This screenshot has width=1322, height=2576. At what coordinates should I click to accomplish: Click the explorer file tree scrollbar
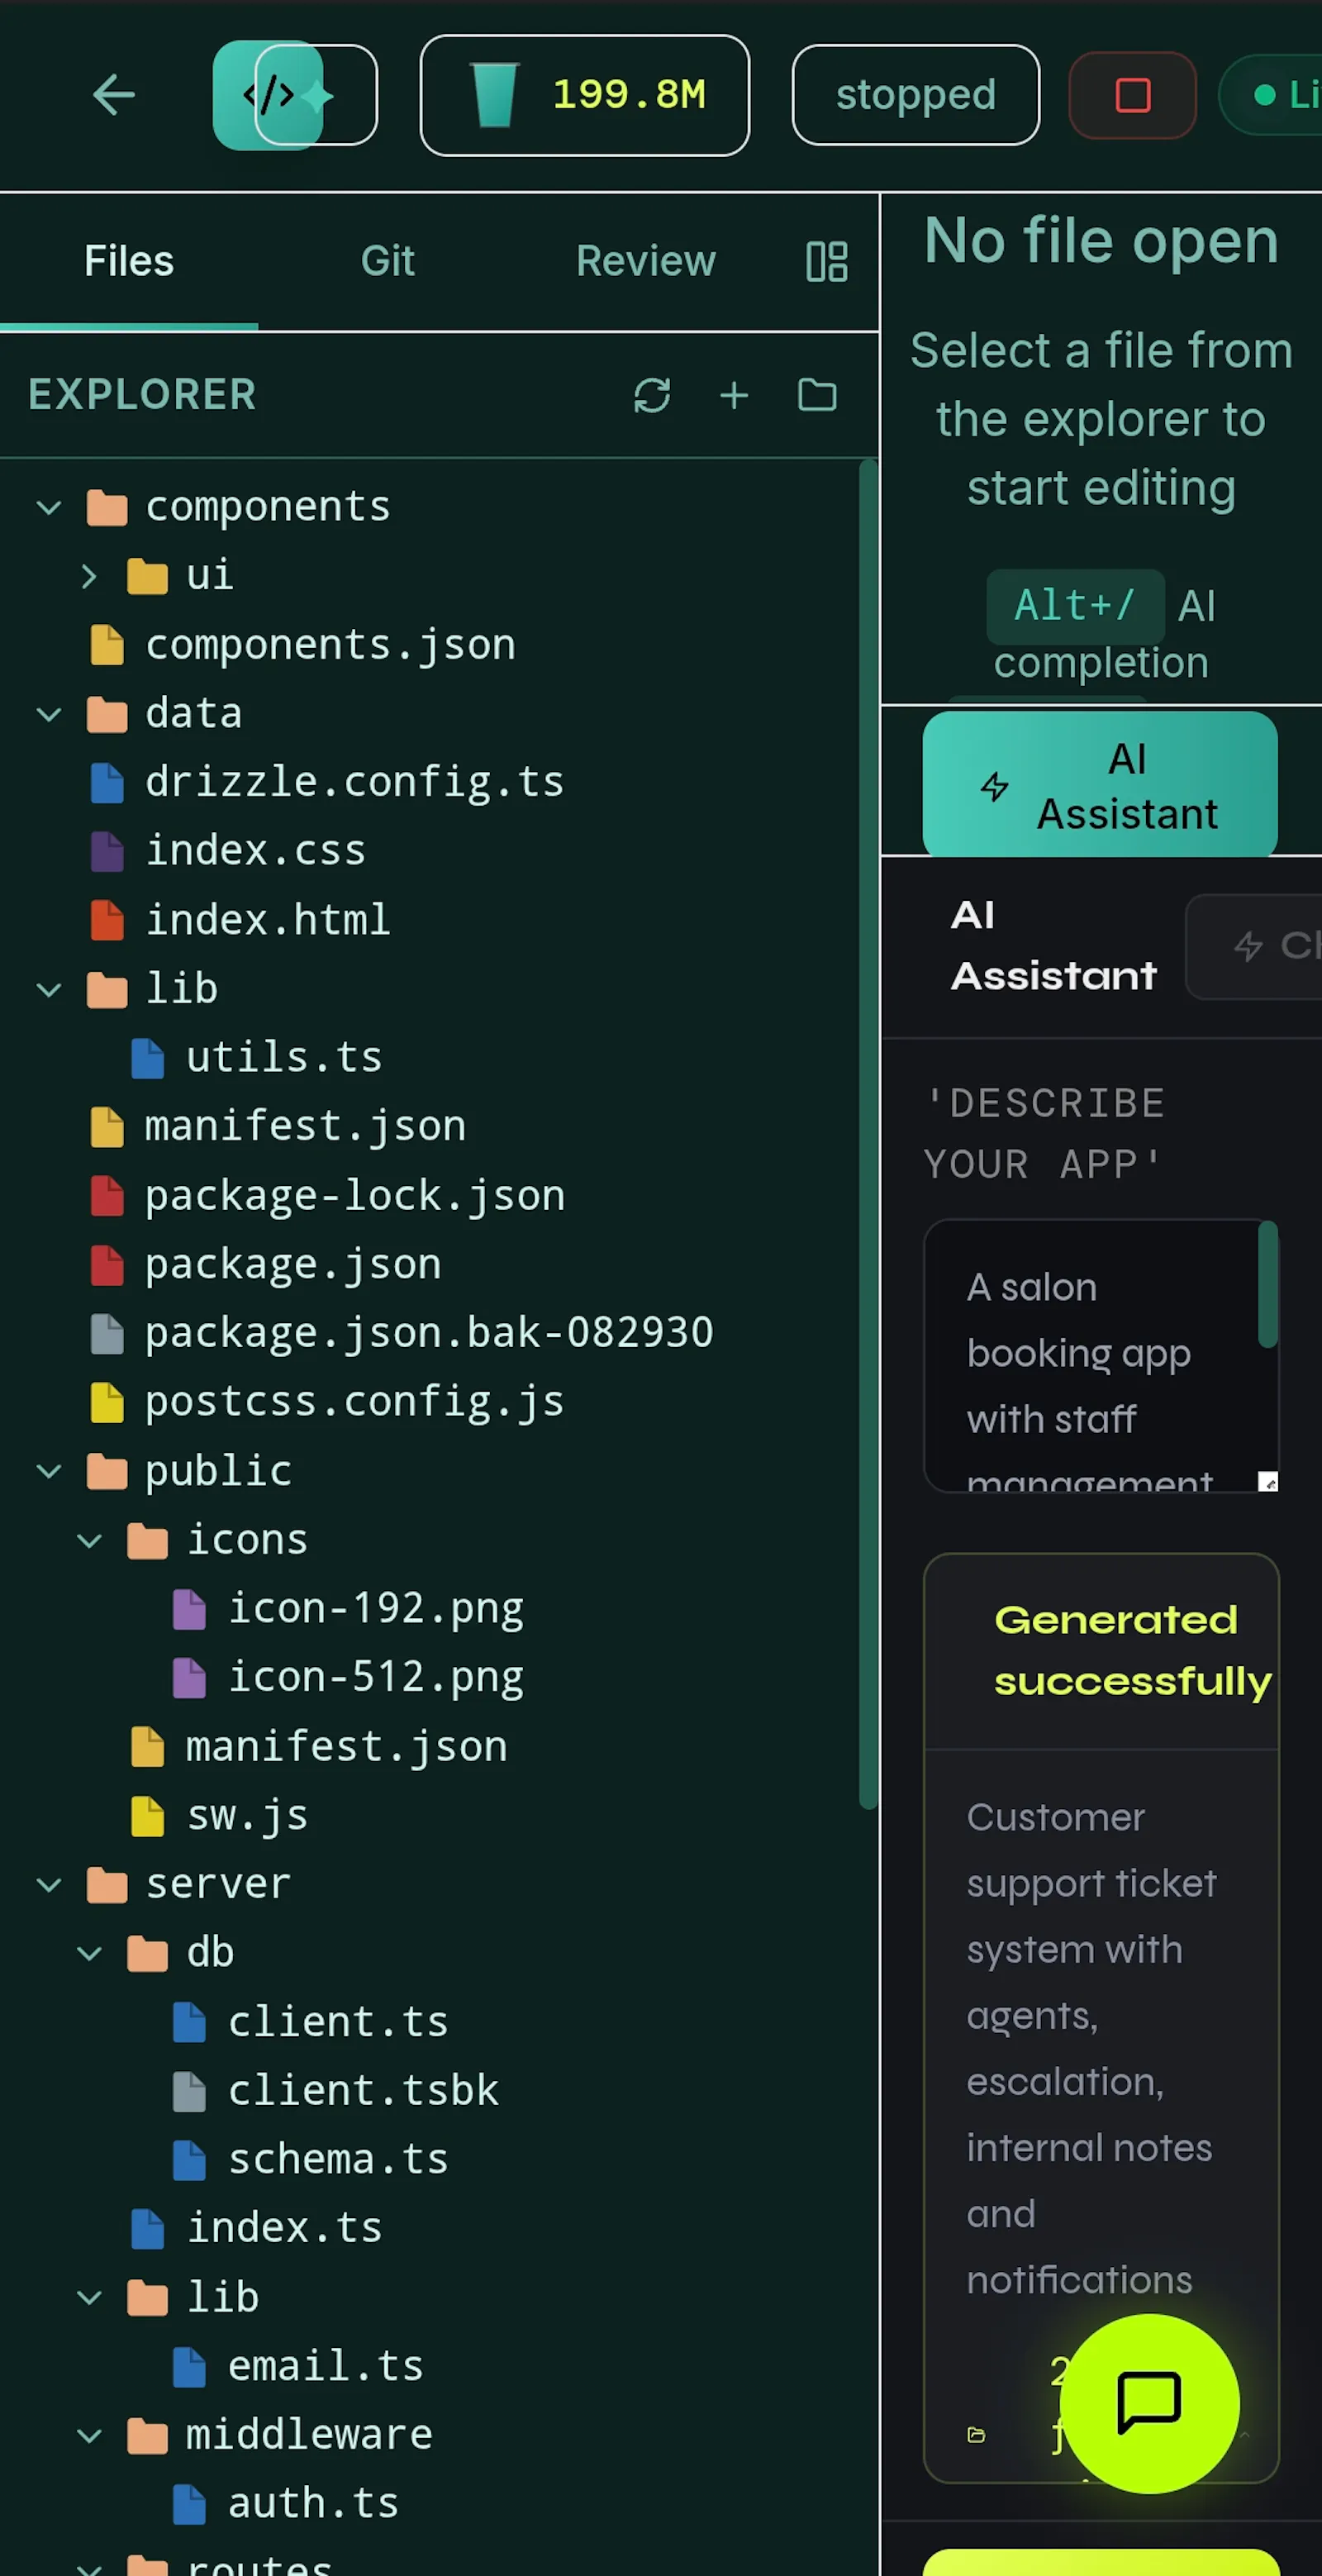point(868,1134)
